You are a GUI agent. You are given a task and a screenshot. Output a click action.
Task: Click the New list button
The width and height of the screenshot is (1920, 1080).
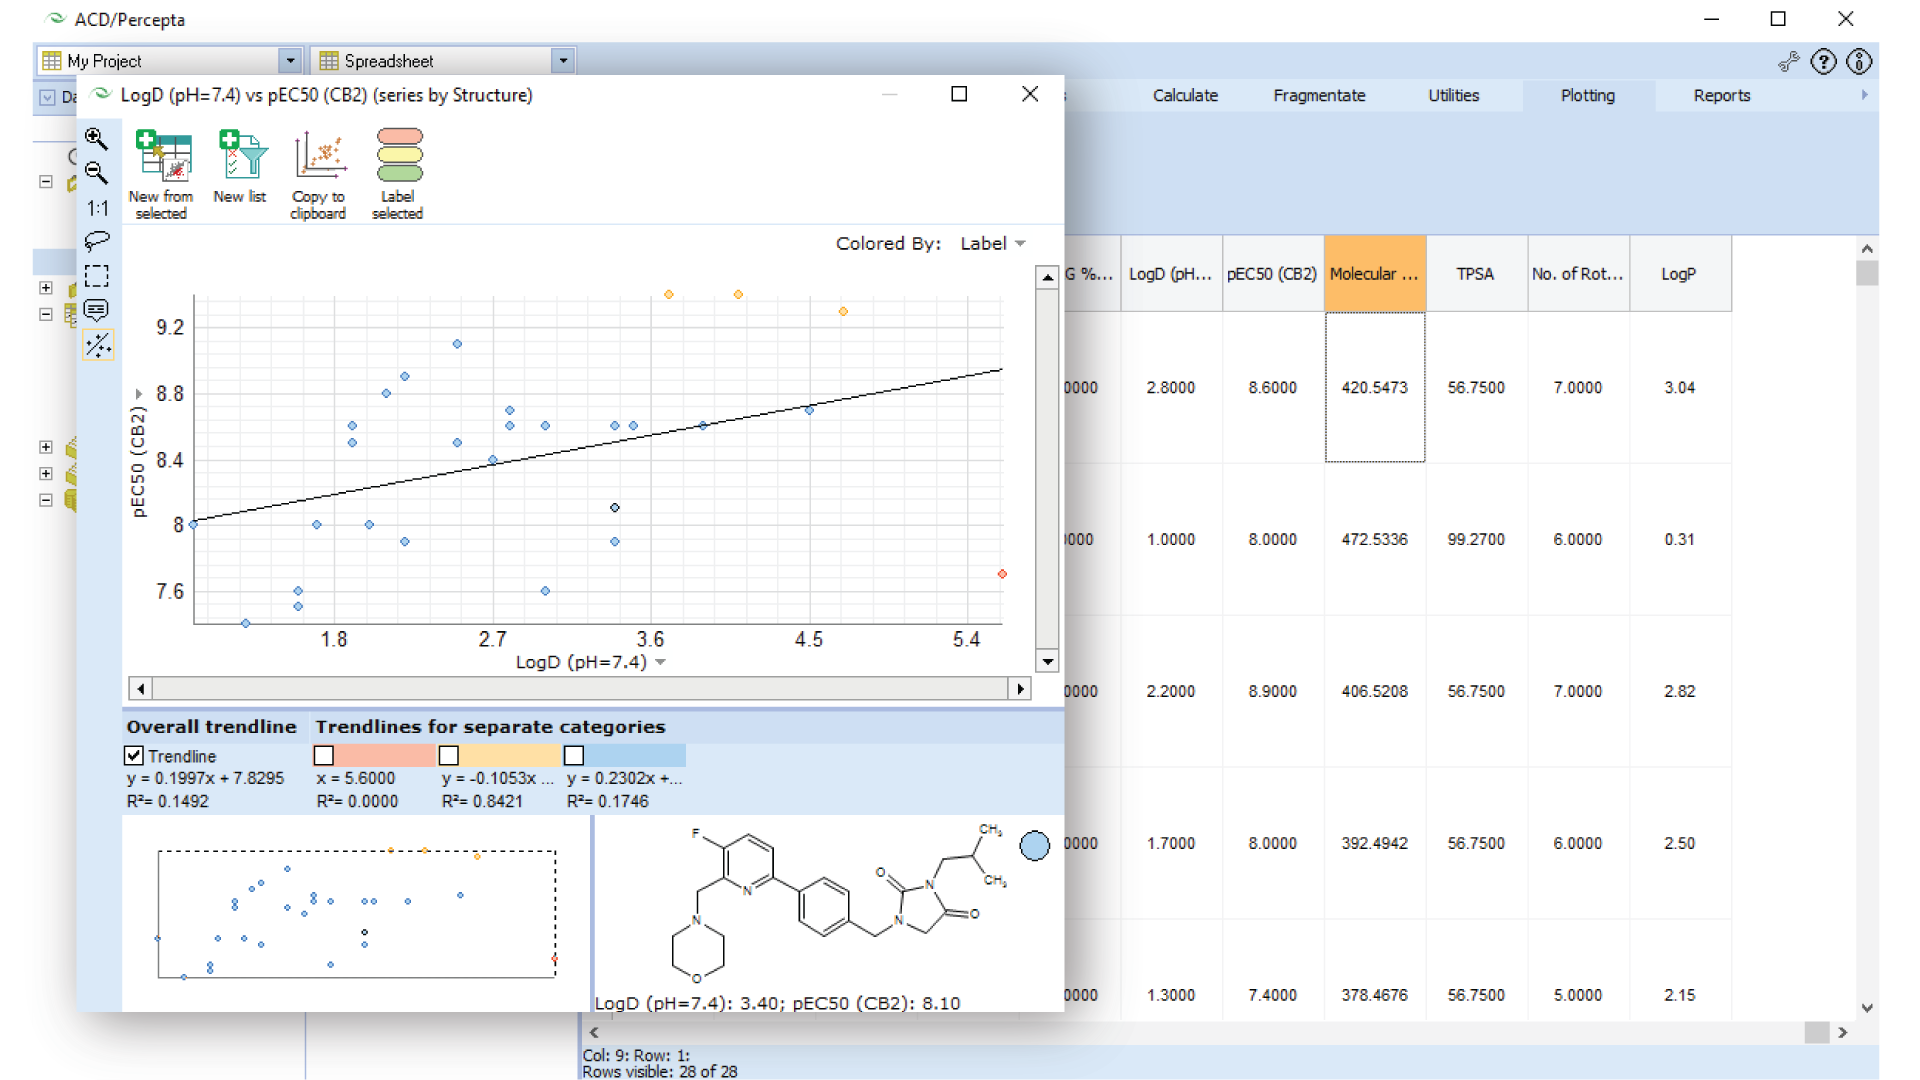tap(239, 170)
